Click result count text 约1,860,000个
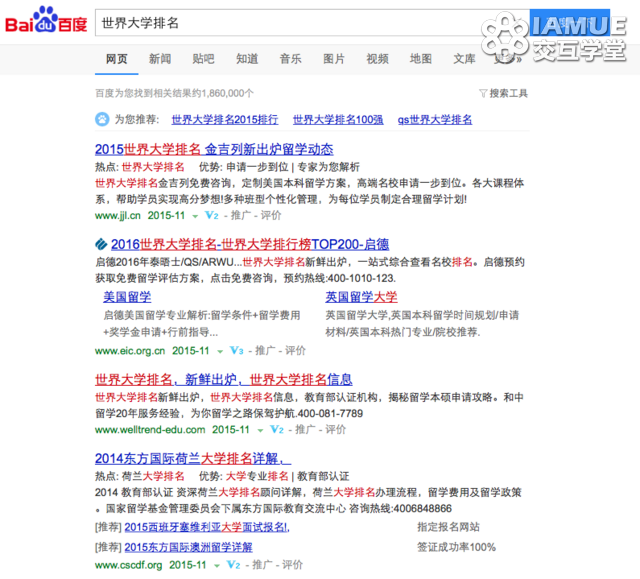The height and width of the screenshot is (579, 640). click(222, 93)
